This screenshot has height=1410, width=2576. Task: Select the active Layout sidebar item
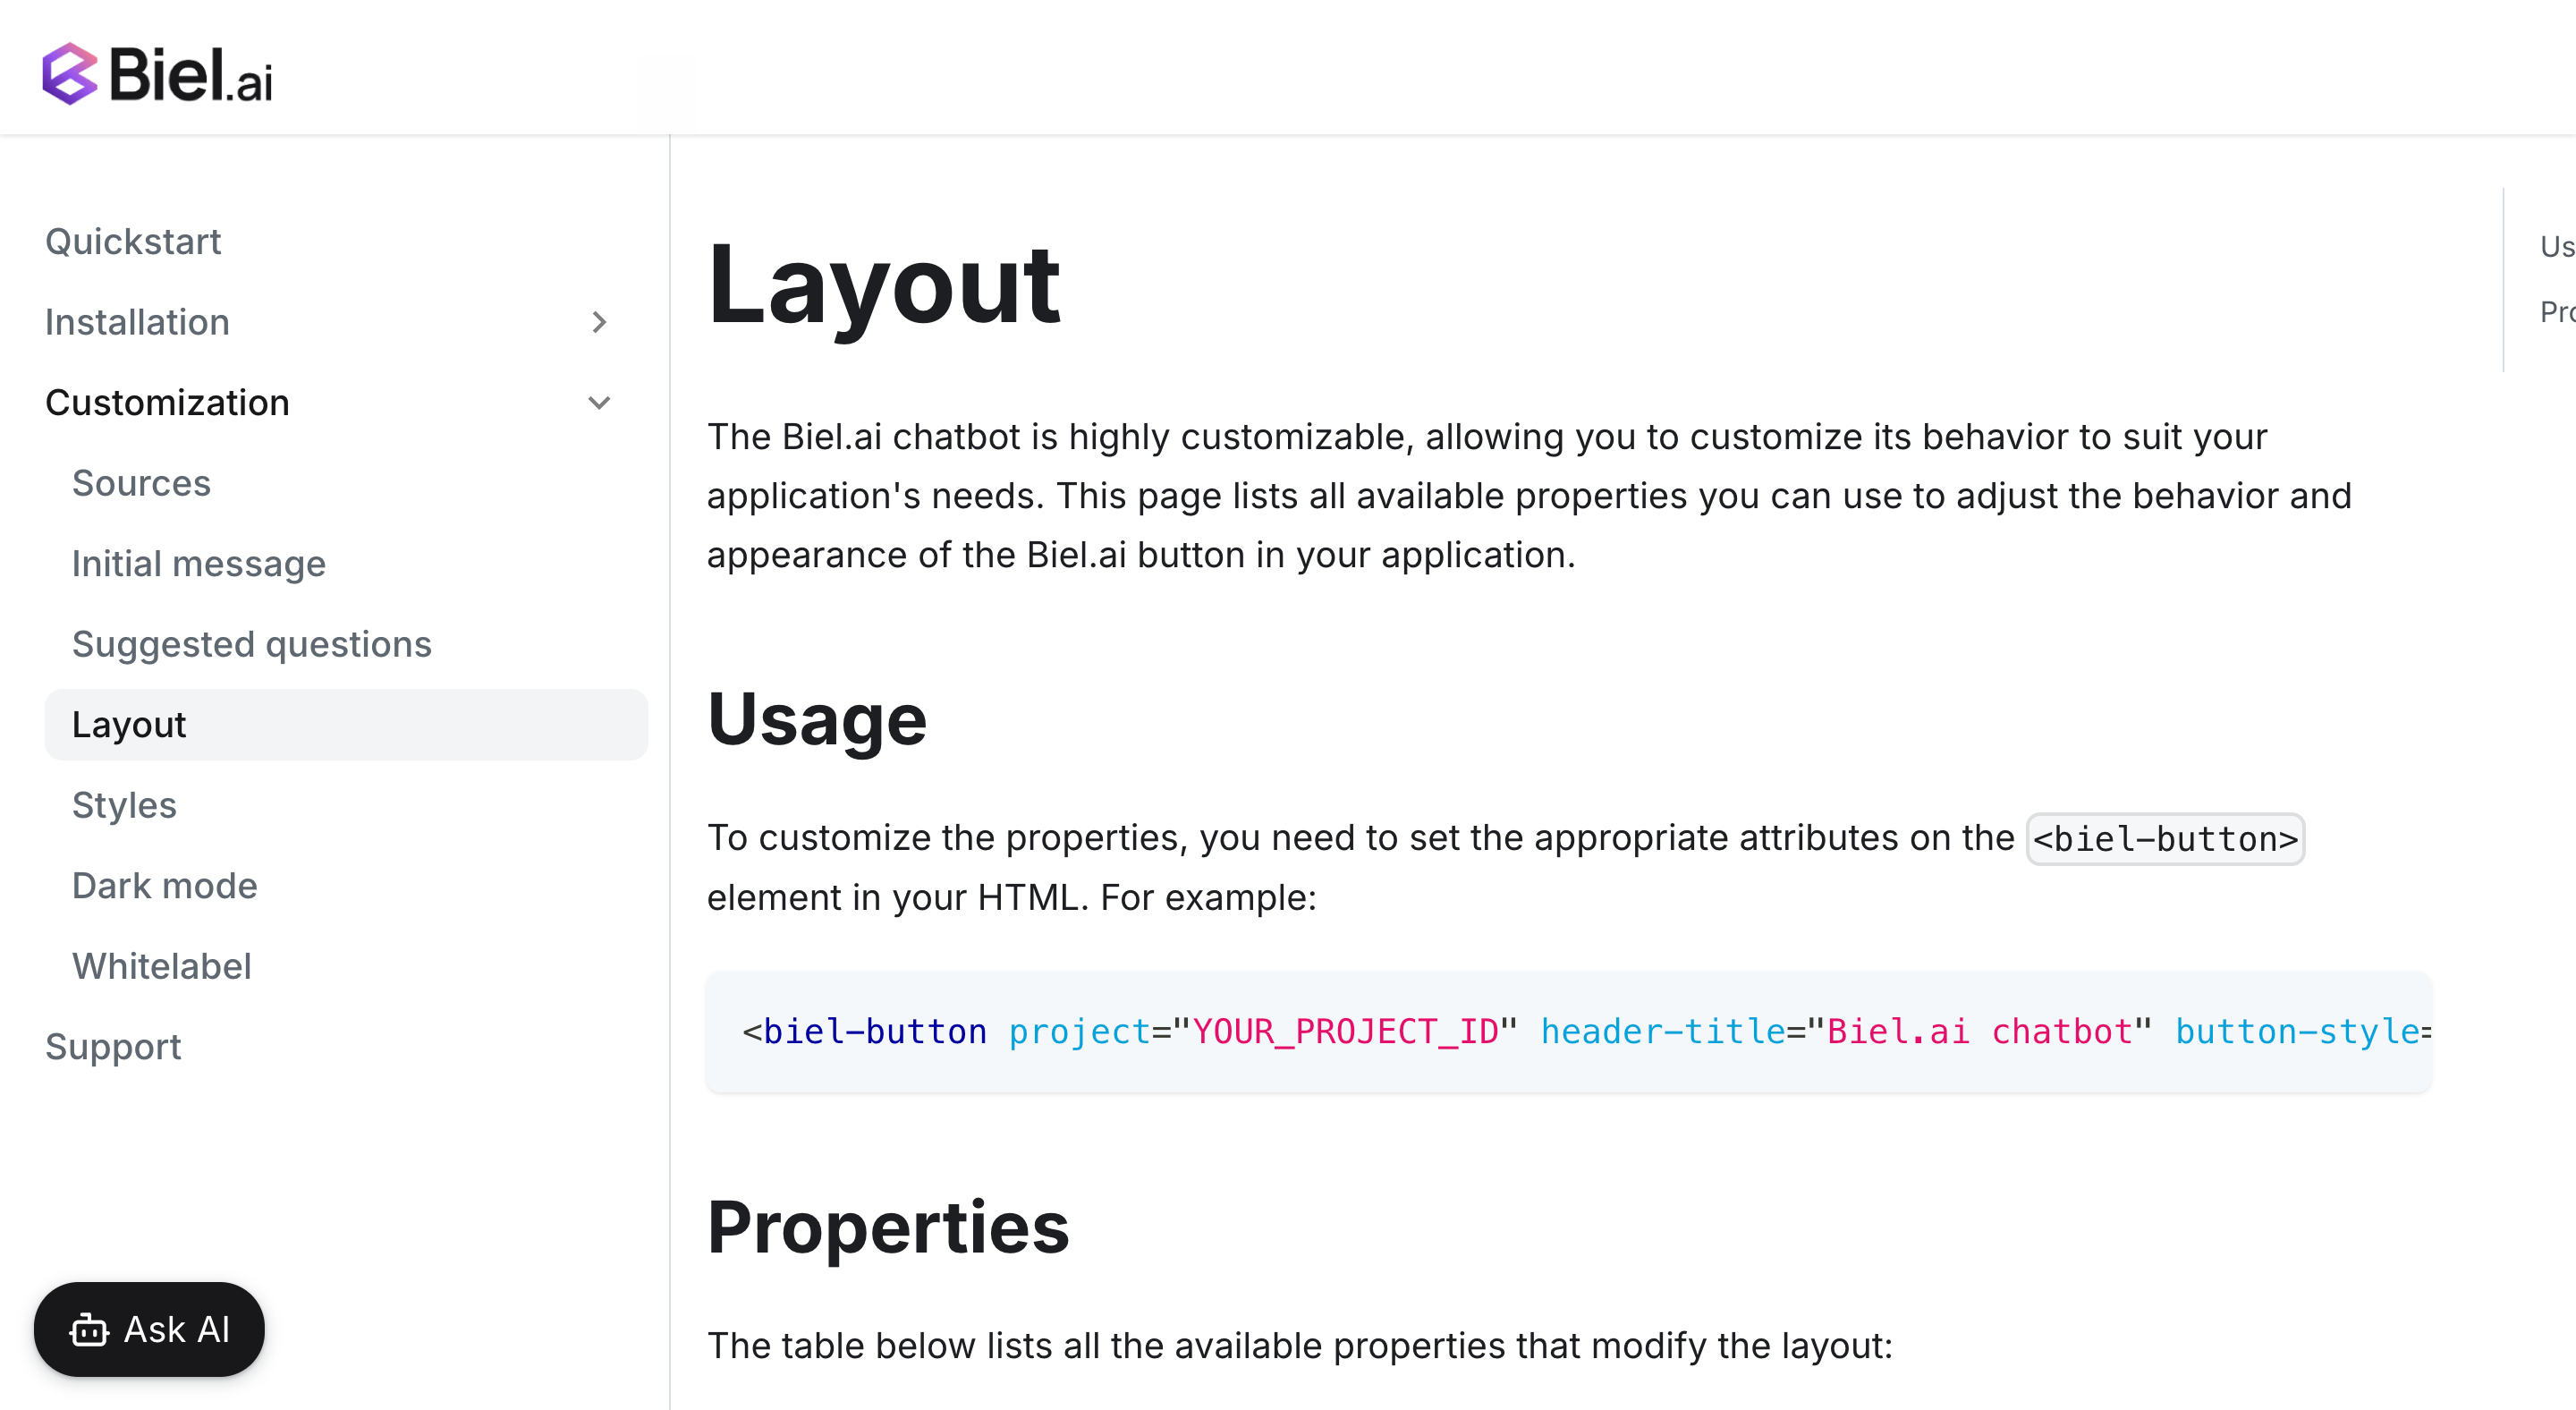pyautogui.click(x=129, y=725)
